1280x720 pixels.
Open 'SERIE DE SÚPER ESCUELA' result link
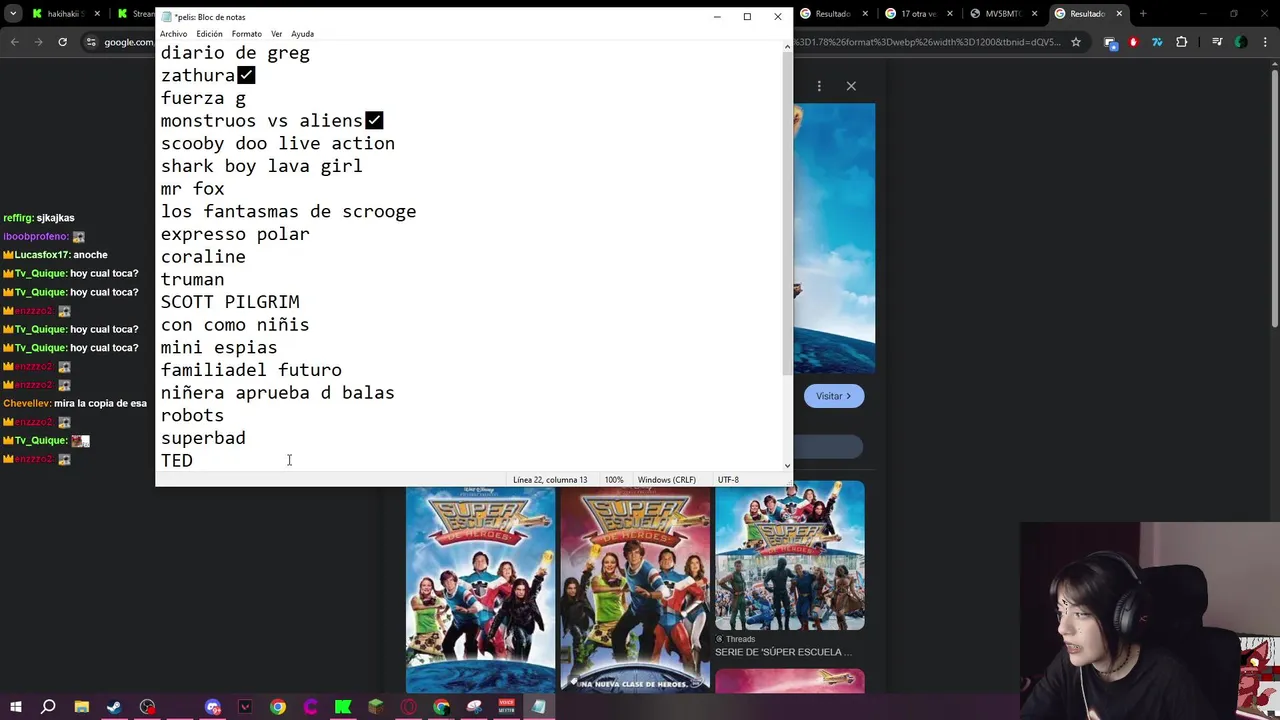(x=784, y=652)
